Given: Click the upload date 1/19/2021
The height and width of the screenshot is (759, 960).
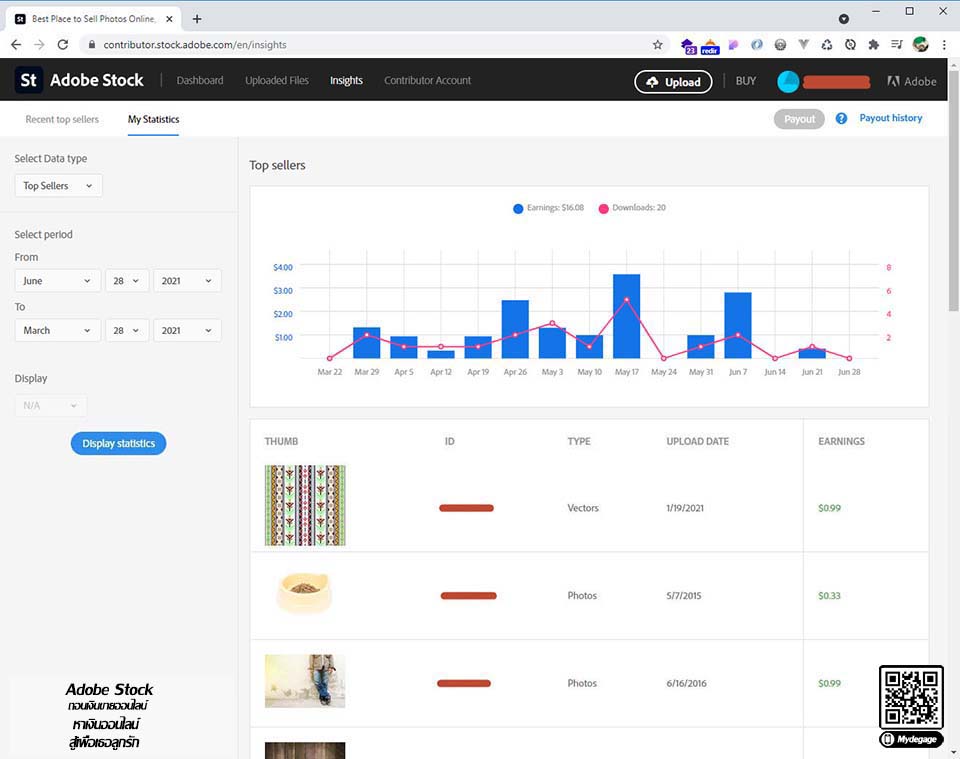Looking at the screenshot, I should pos(685,508).
